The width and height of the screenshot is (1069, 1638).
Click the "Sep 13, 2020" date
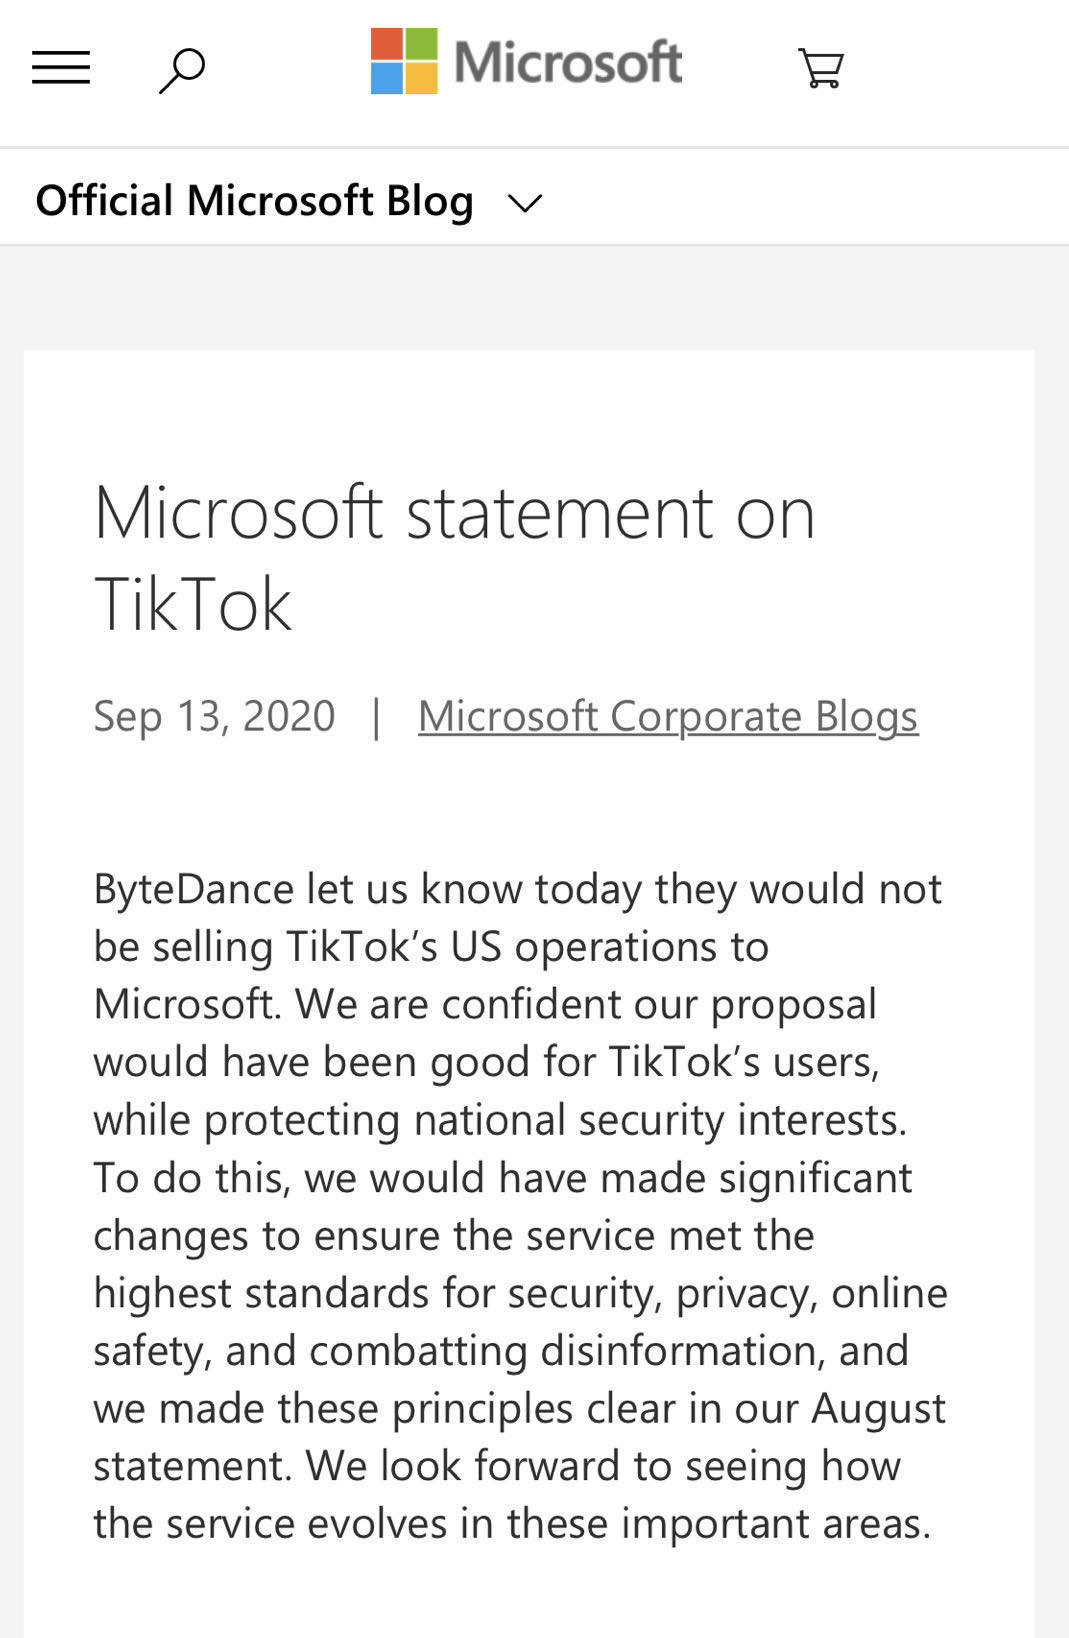pos(214,716)
